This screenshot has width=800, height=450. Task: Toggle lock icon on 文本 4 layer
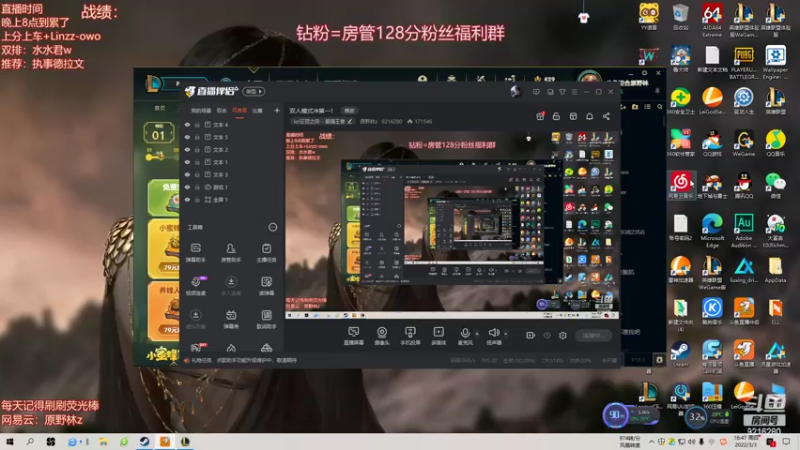pyautogui.click(x=197, y=124)
